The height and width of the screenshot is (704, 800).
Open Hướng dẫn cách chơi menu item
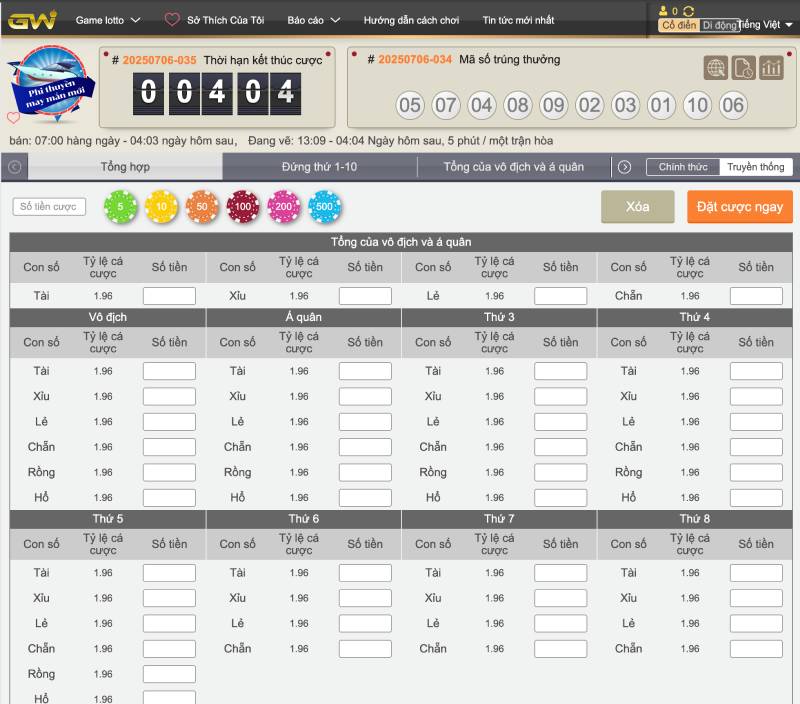411,20
